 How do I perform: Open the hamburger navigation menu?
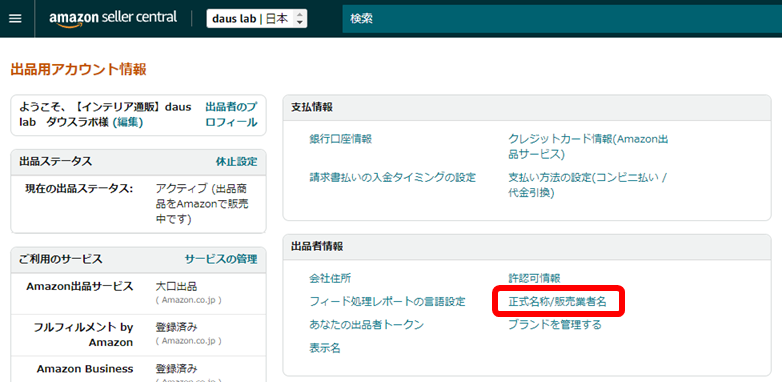[15, 18]
